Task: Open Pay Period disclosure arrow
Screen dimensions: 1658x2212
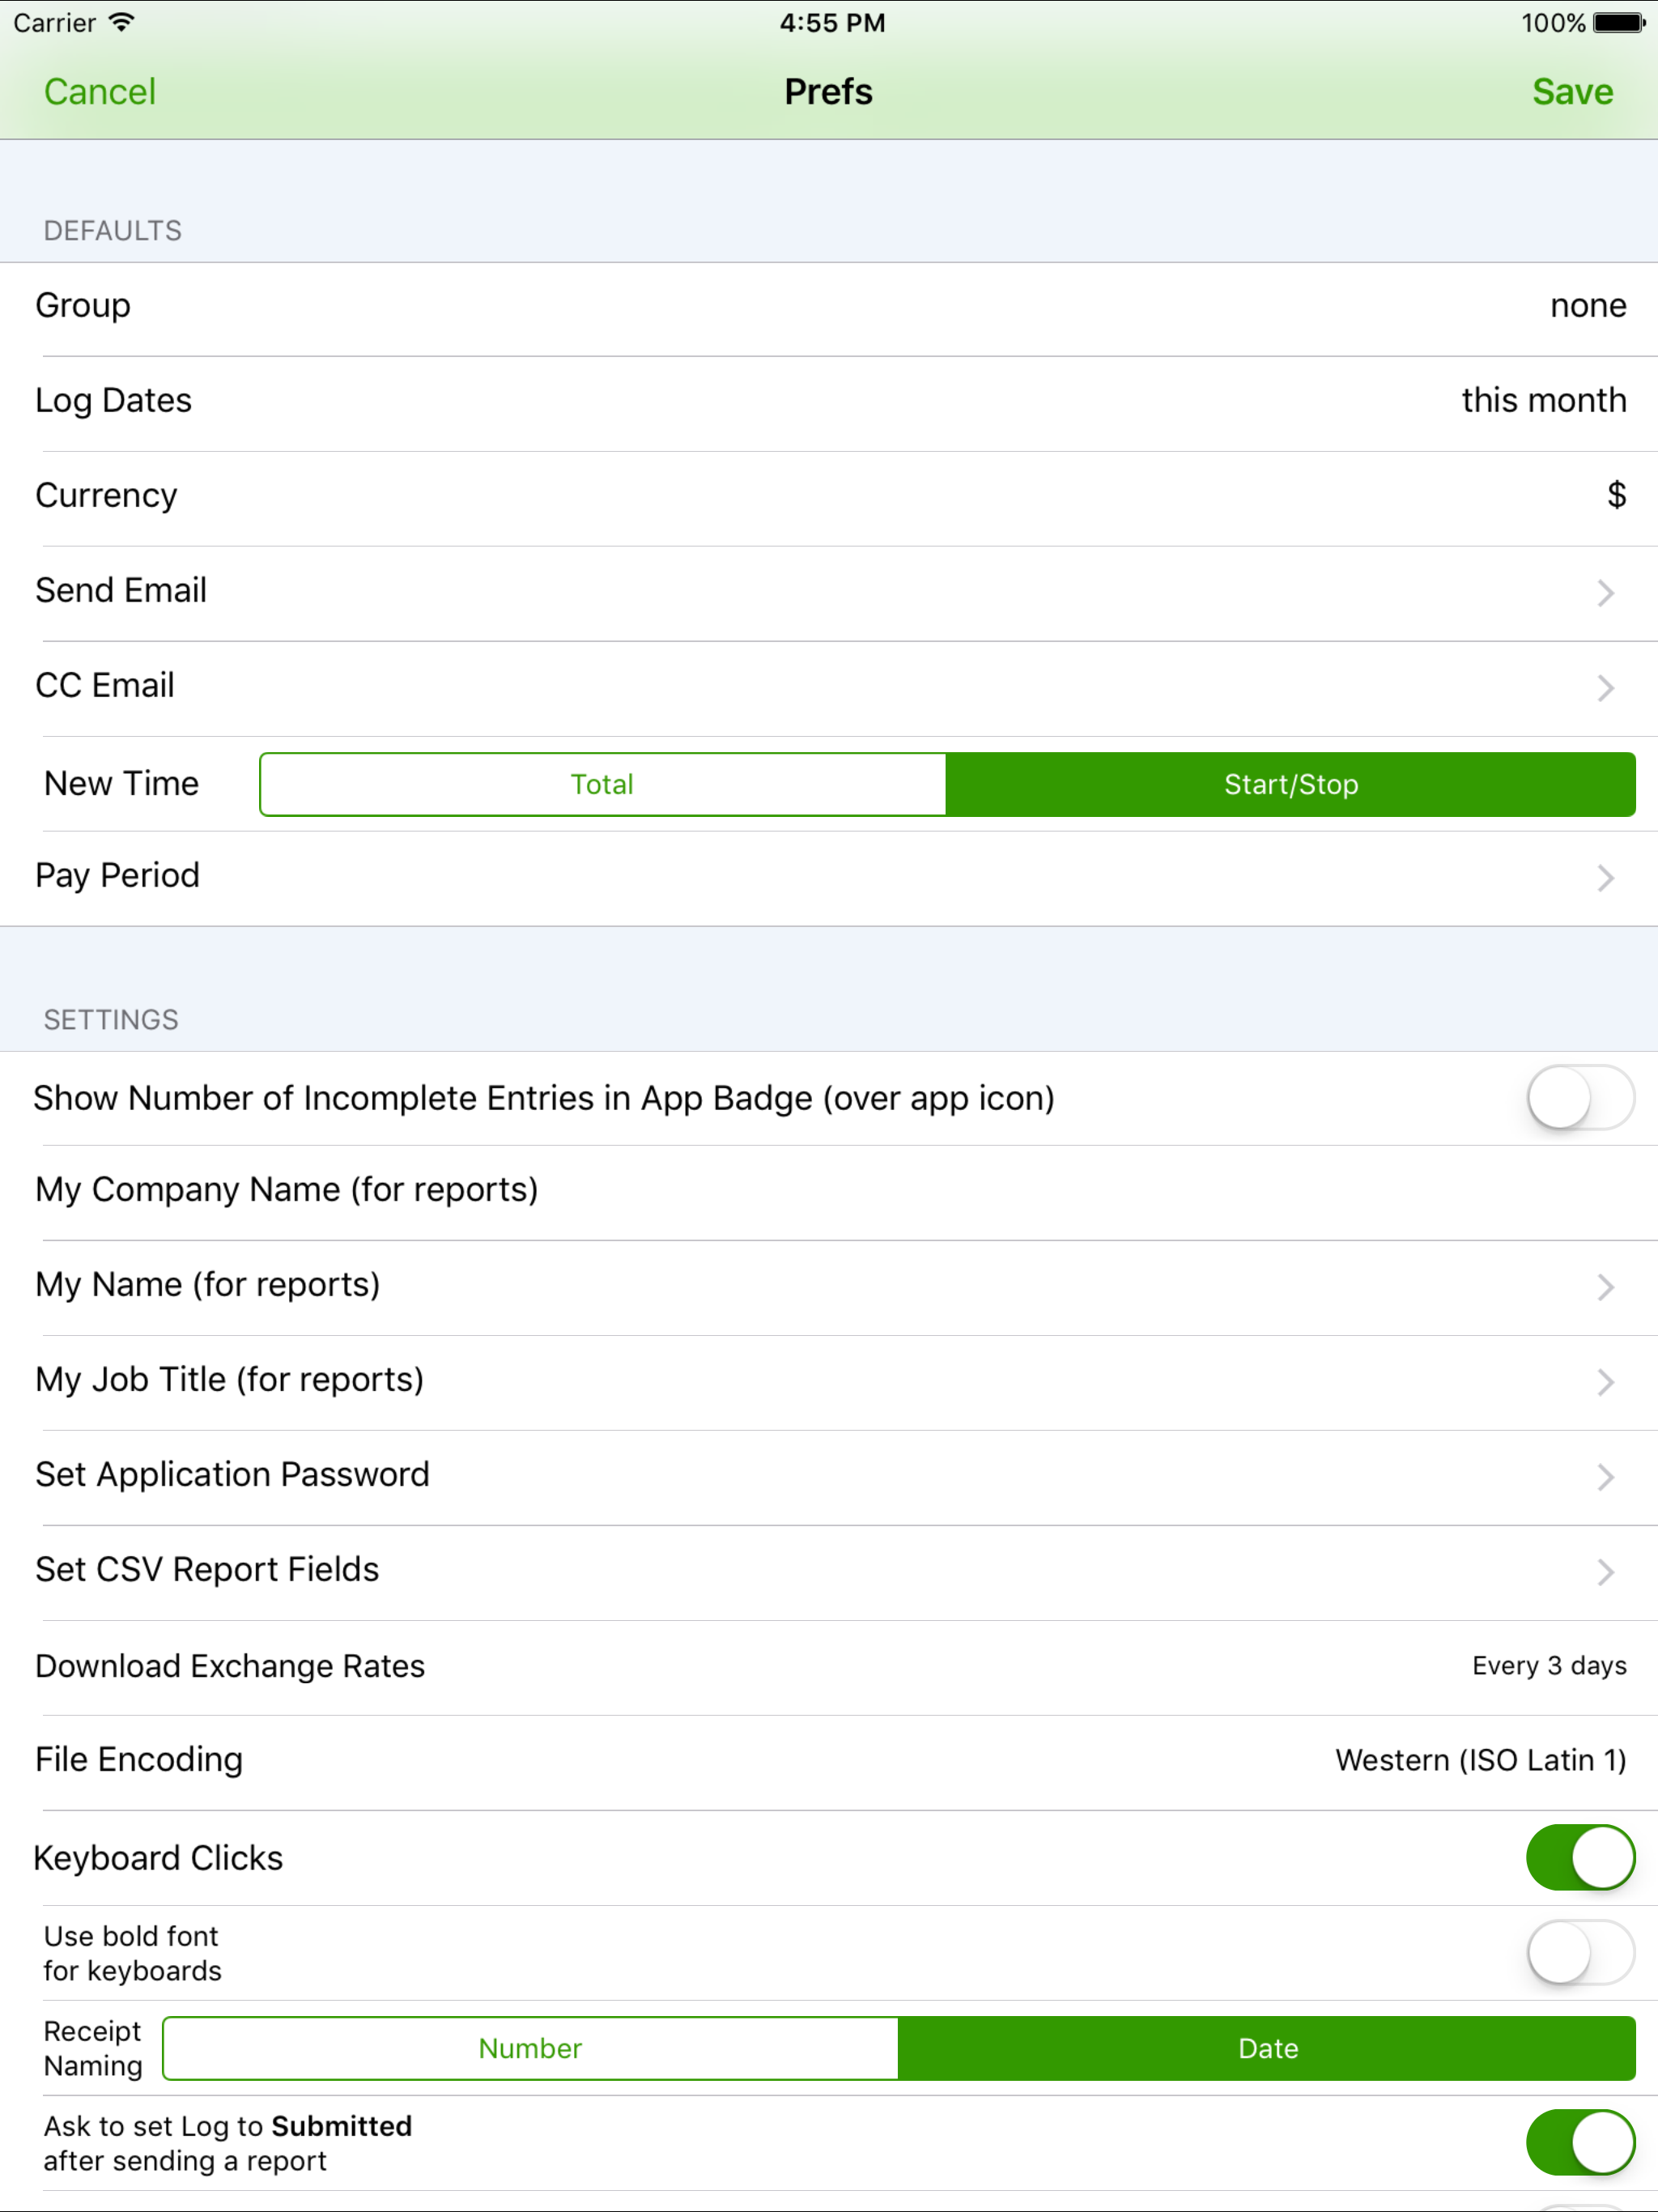Action: click(1605, 878)
